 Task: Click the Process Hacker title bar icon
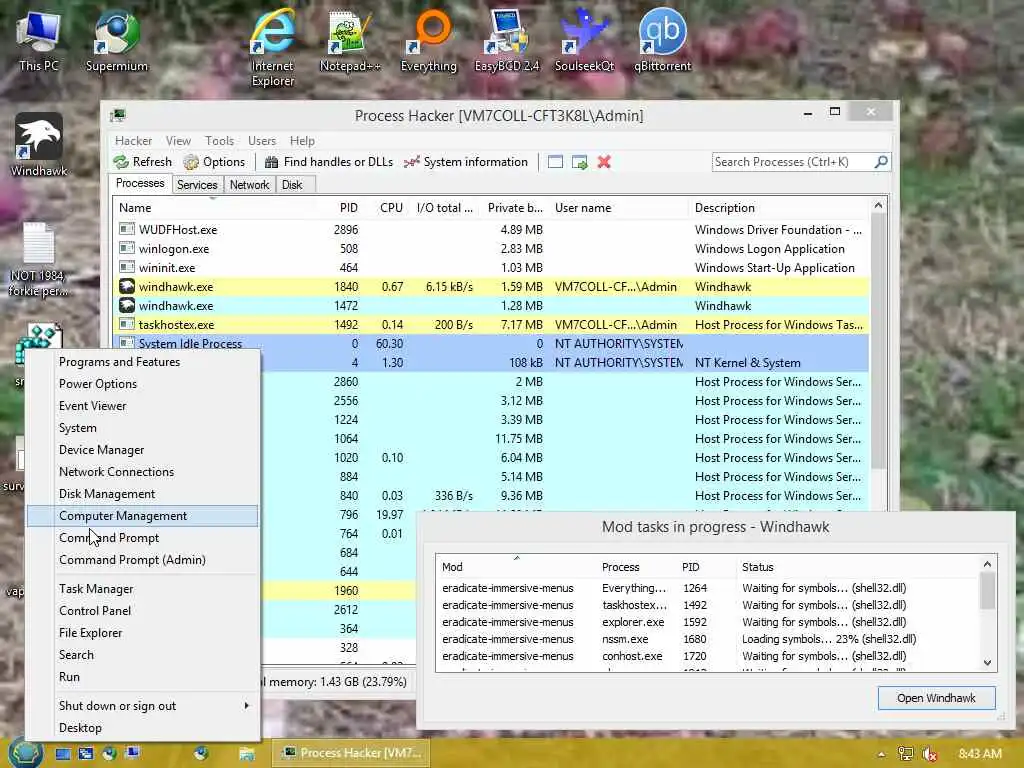pos(118,116)
